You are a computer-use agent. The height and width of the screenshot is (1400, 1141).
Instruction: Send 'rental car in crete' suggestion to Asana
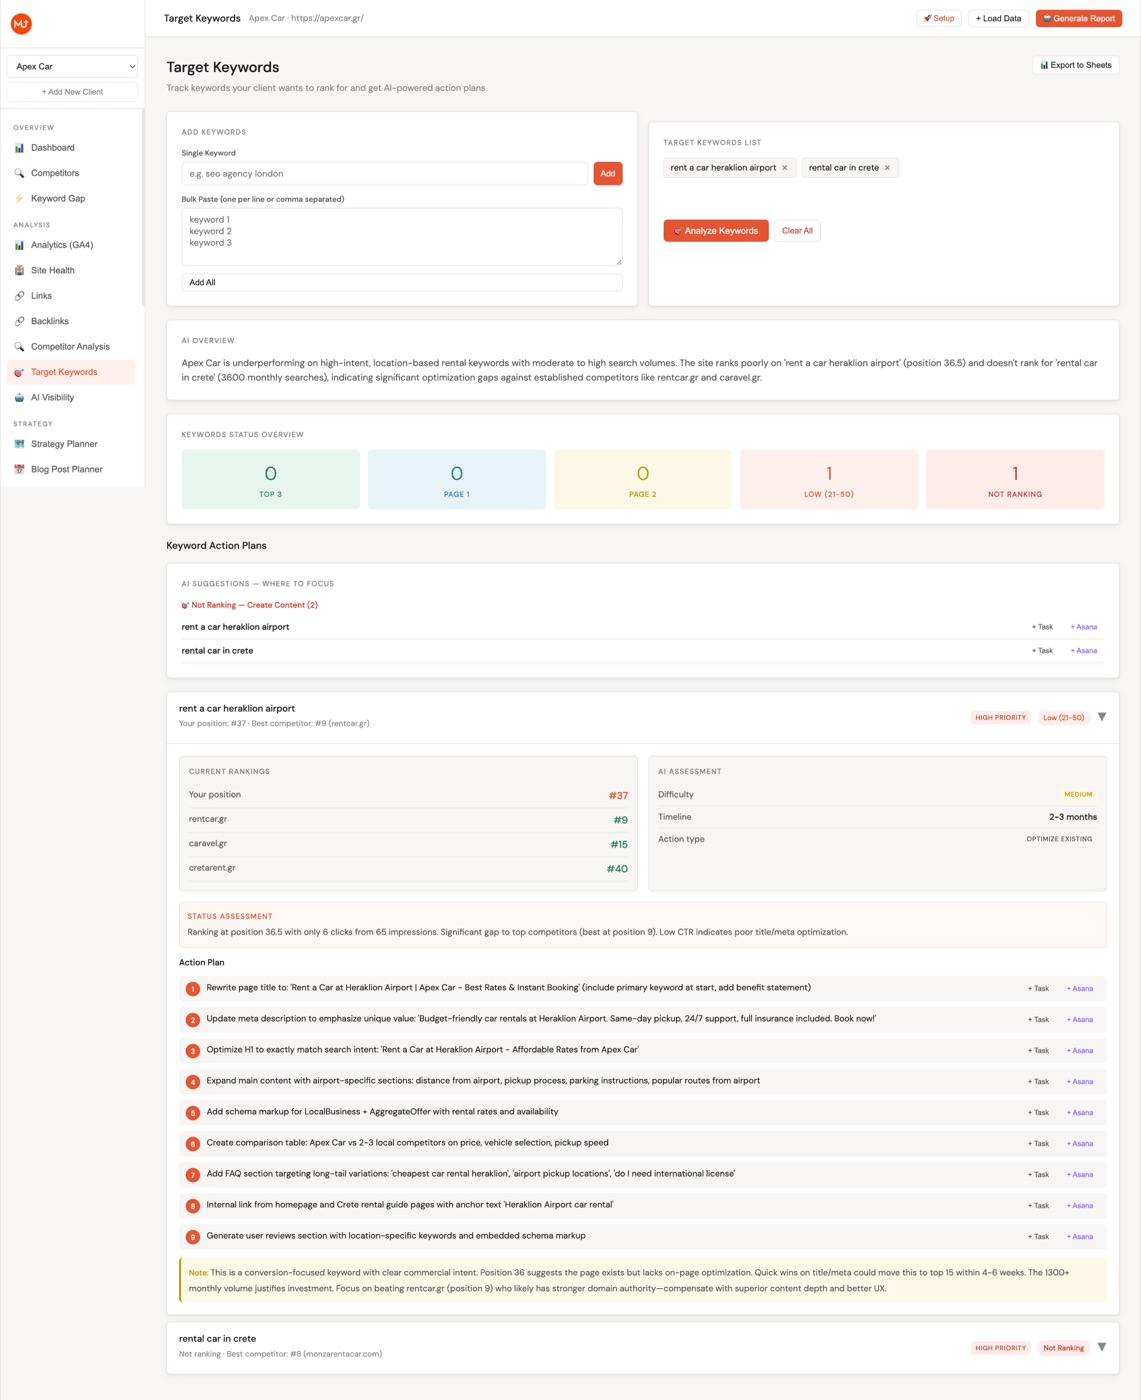(1084, 651)
